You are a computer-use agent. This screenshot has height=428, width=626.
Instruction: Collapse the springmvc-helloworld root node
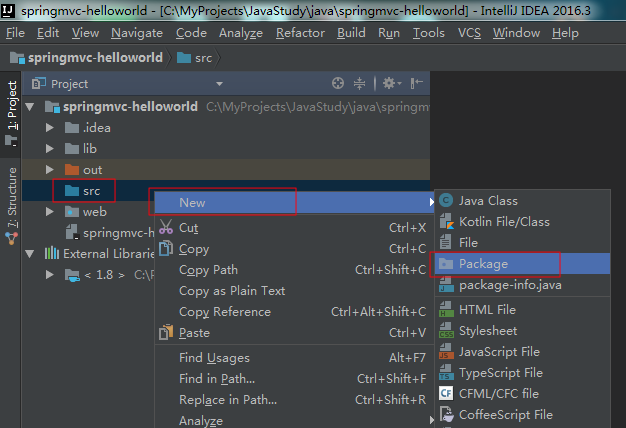point(29,107)
